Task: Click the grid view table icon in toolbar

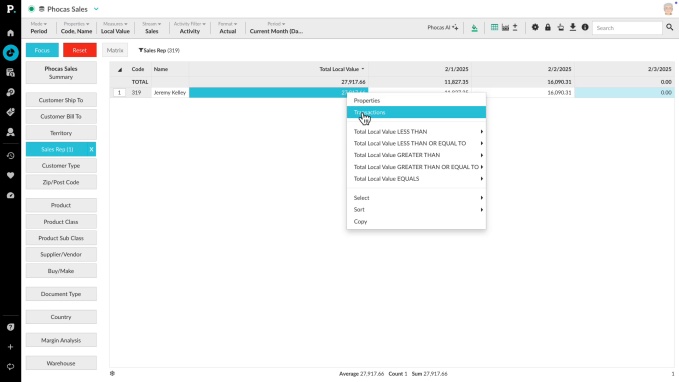Action: click(x=494, y=27)
